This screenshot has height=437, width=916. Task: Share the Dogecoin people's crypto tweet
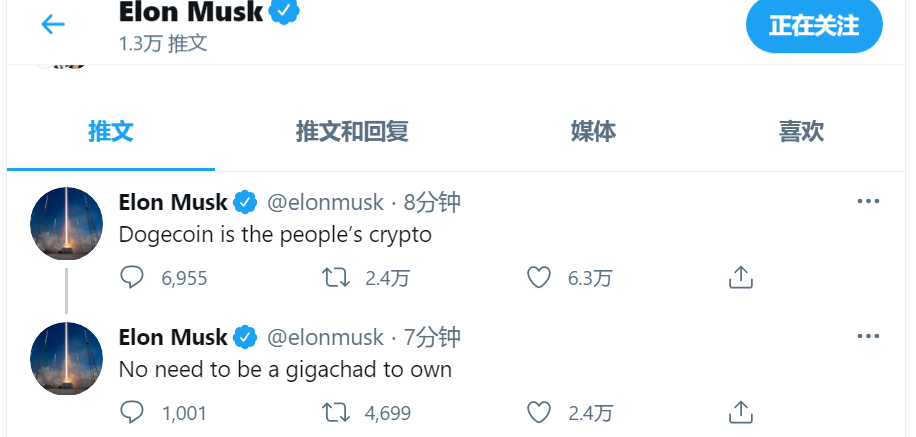[x=740, y=277]
